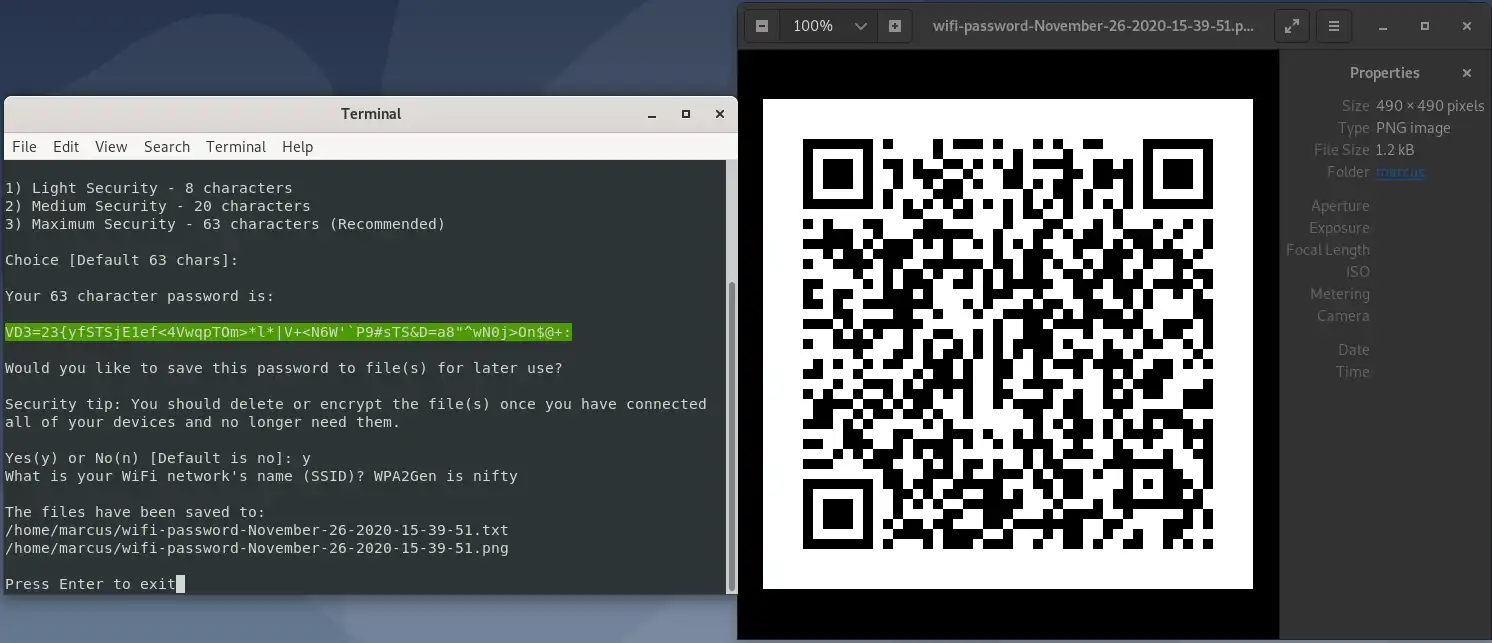The image size is (1492, 643).
Task: Open the Search menu in Terminal
Action: 166,146
